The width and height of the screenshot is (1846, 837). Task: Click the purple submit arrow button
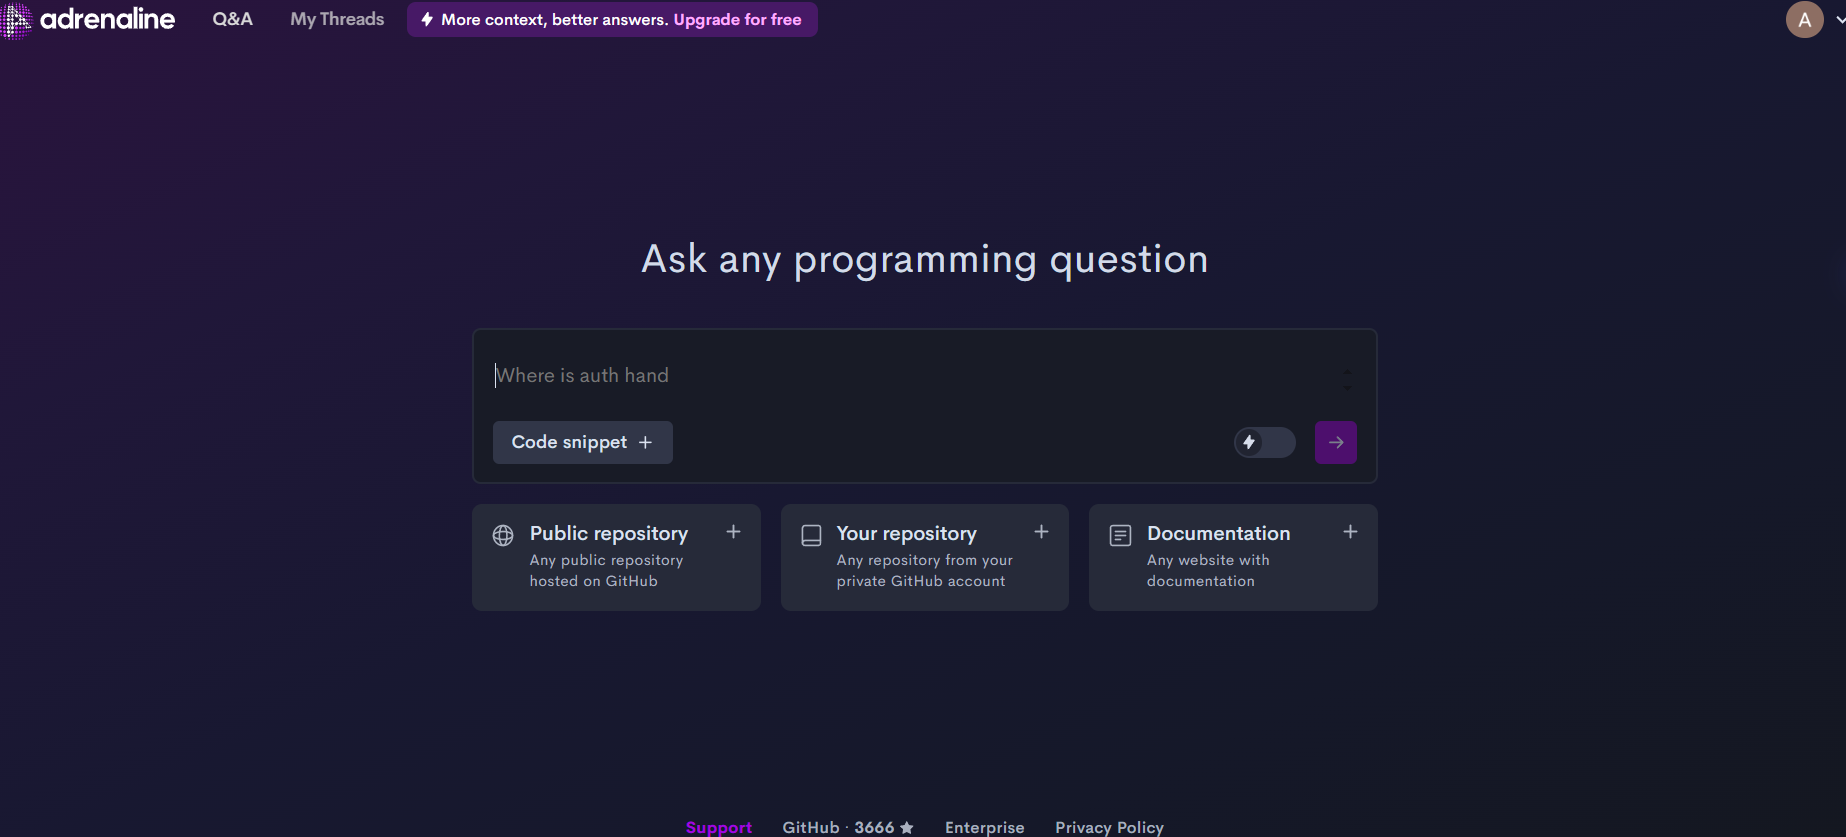(1335, 442)
